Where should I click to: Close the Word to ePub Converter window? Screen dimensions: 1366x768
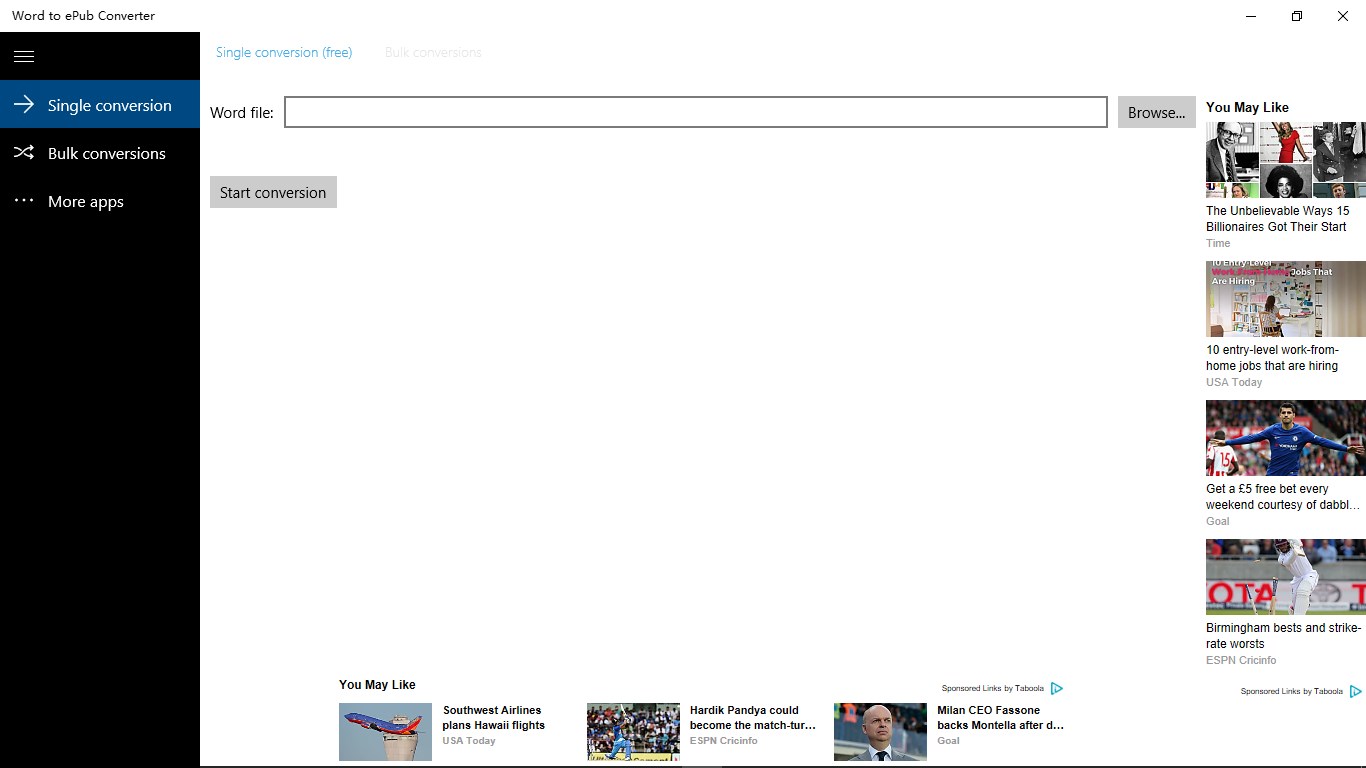(1343, 16)
